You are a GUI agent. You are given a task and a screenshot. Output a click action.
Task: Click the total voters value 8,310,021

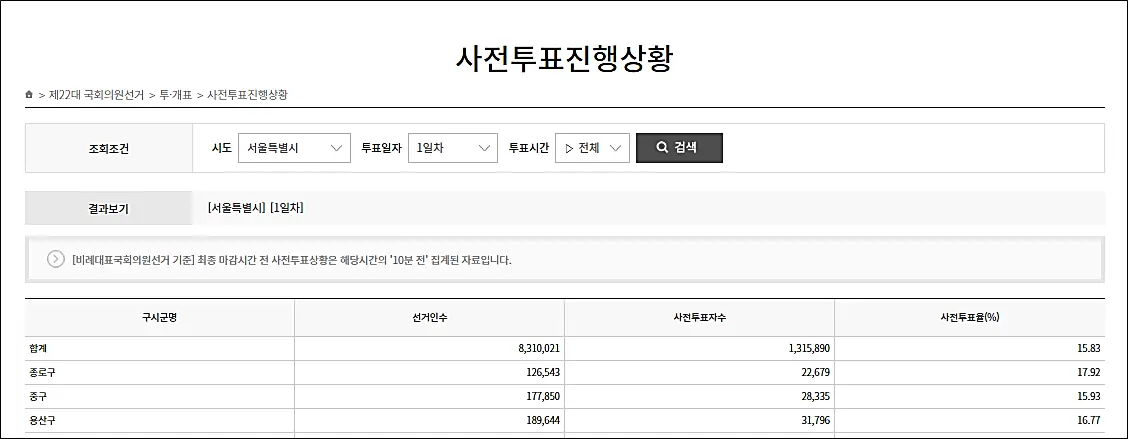click(x=539, y=348)
